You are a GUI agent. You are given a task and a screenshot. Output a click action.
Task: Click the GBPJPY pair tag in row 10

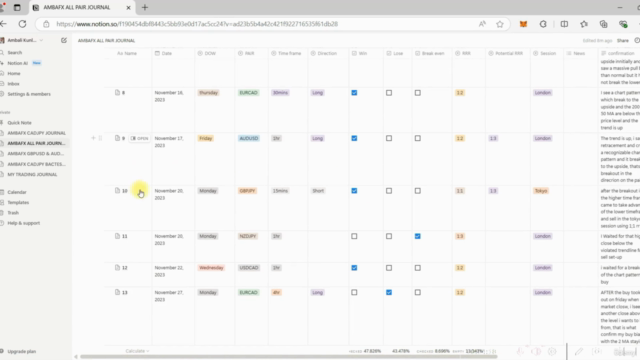pyautogui.click(x=247, y=191)
